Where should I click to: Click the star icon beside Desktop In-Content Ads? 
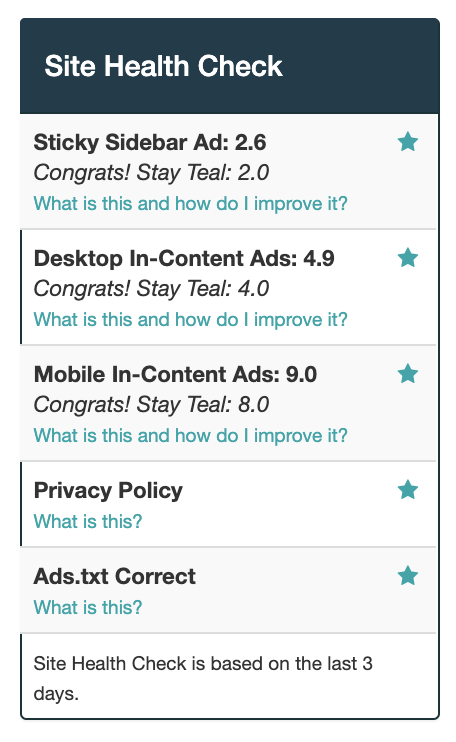(407, 258)
